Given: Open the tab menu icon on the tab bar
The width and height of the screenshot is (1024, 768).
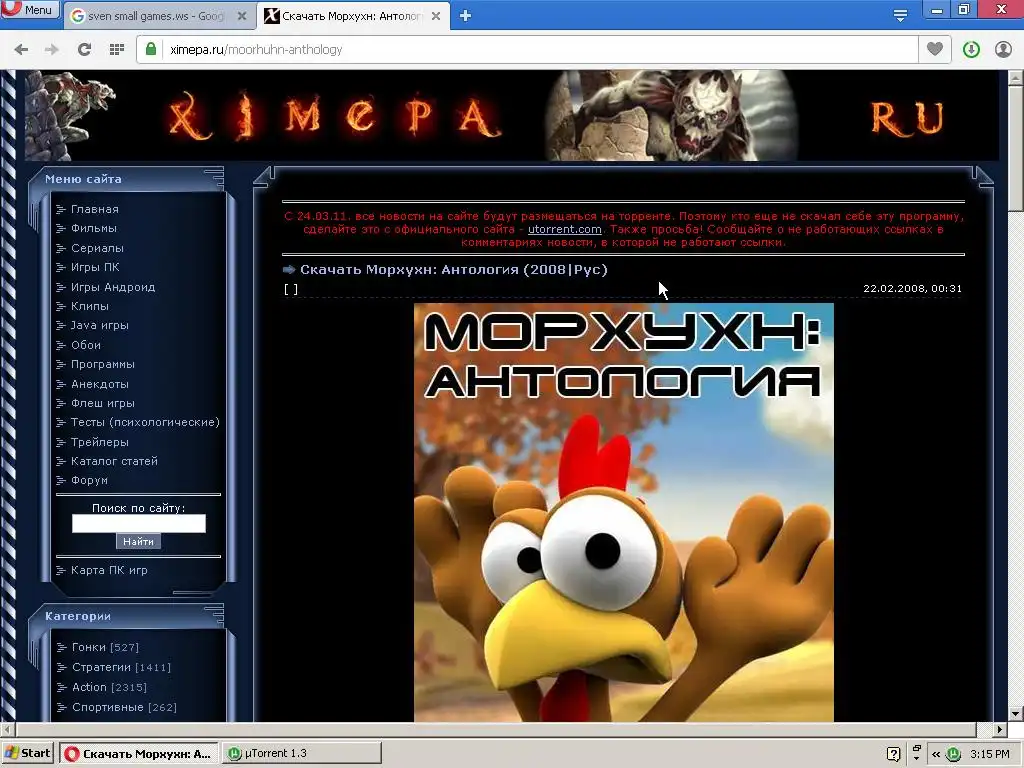Looking at the screenshot, I should point(900,15).
